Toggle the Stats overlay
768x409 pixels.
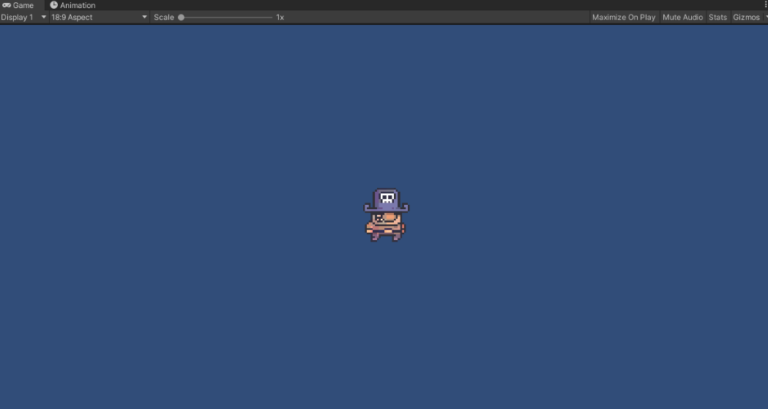pos(718,17)
